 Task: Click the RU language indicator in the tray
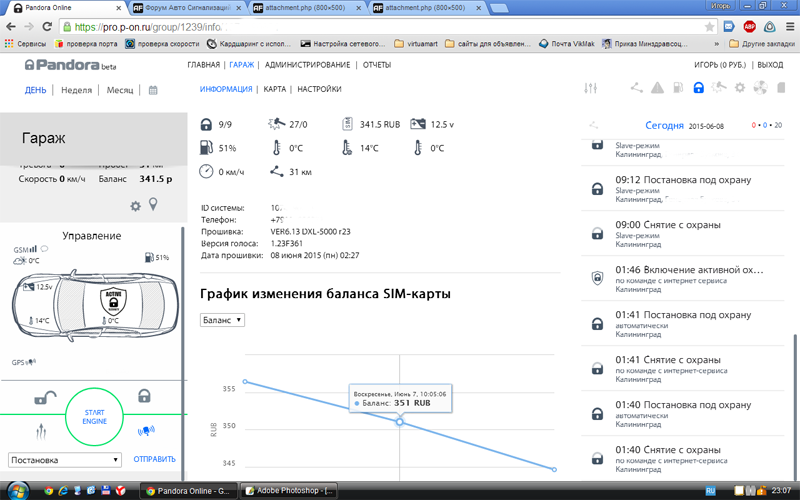click(710, 491)
